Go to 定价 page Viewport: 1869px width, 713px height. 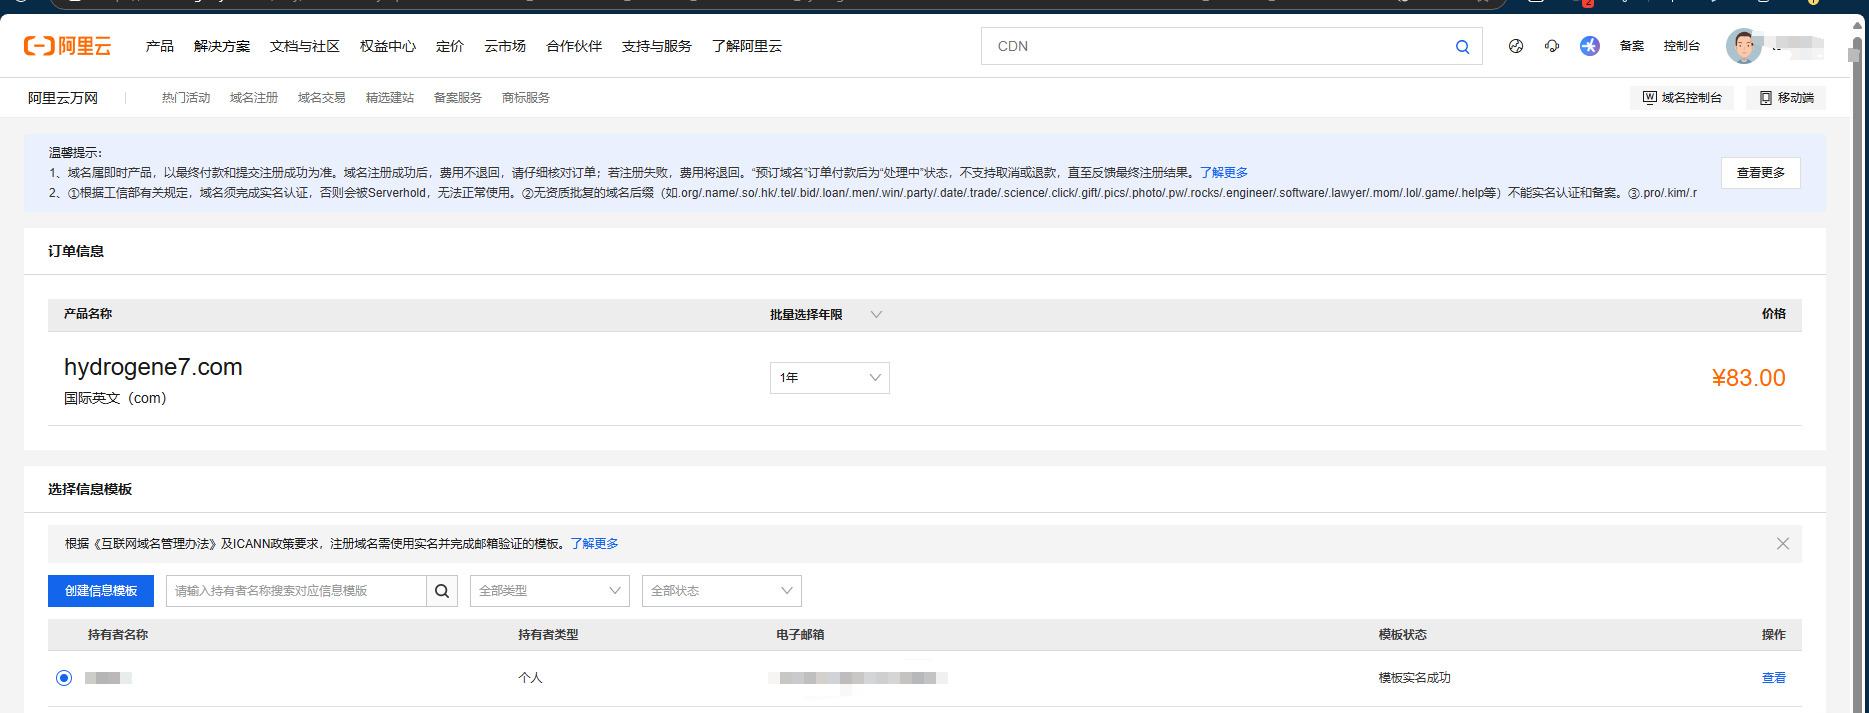[450, 46]
